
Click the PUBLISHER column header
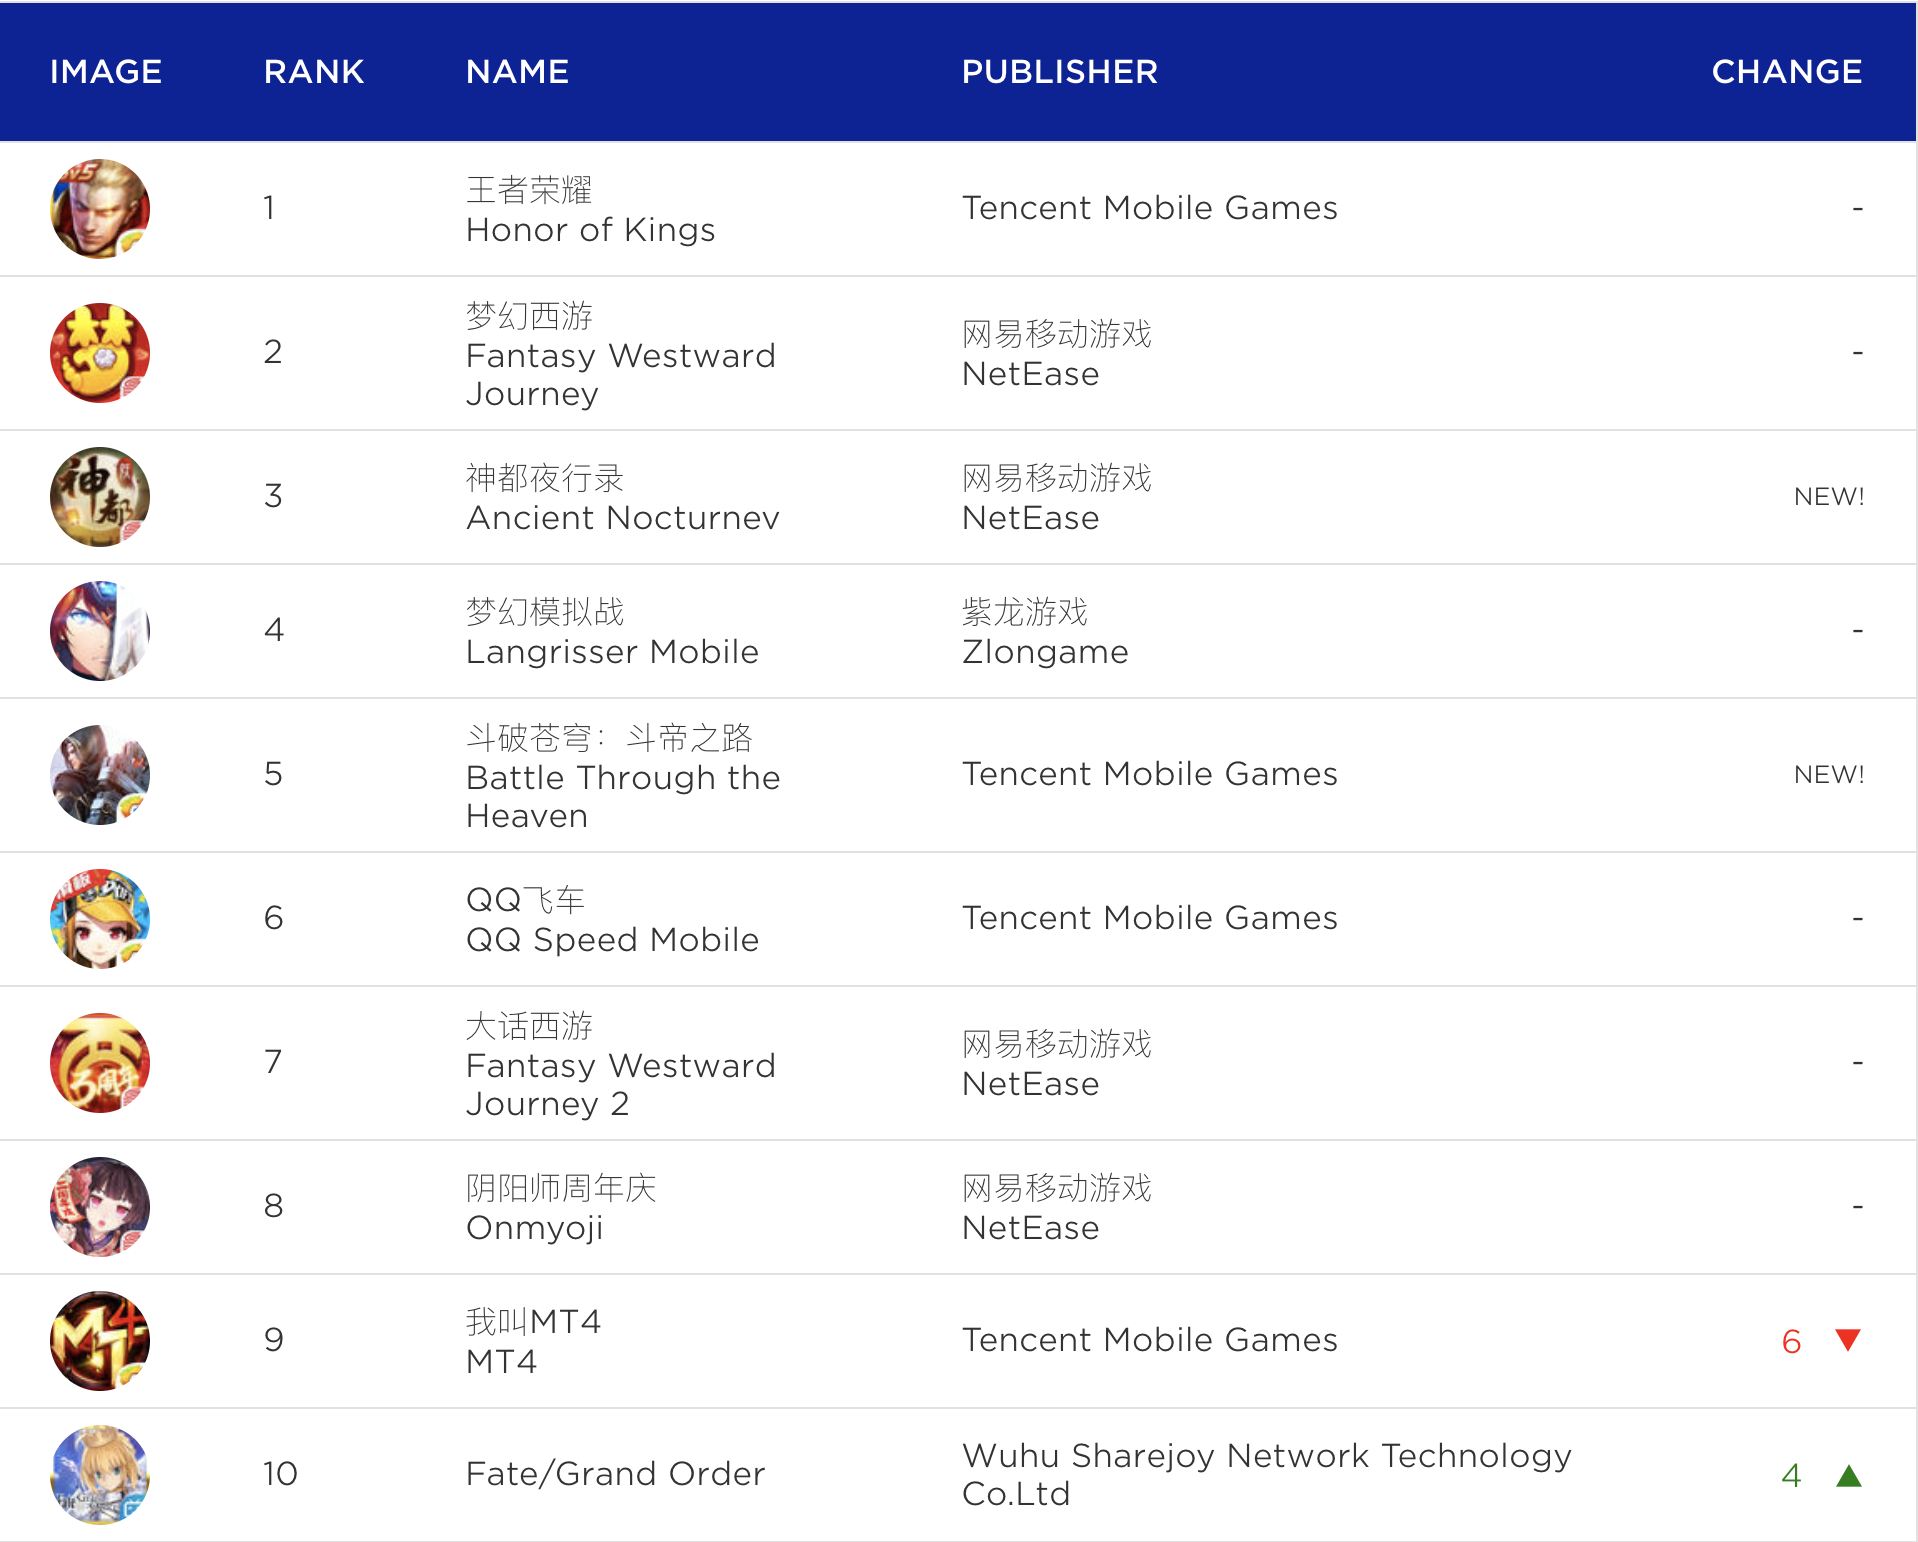(1059, 72)
